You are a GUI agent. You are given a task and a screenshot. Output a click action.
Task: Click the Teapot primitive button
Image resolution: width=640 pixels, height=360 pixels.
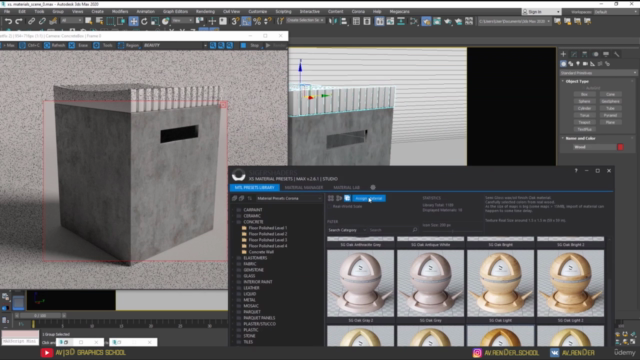584,122
